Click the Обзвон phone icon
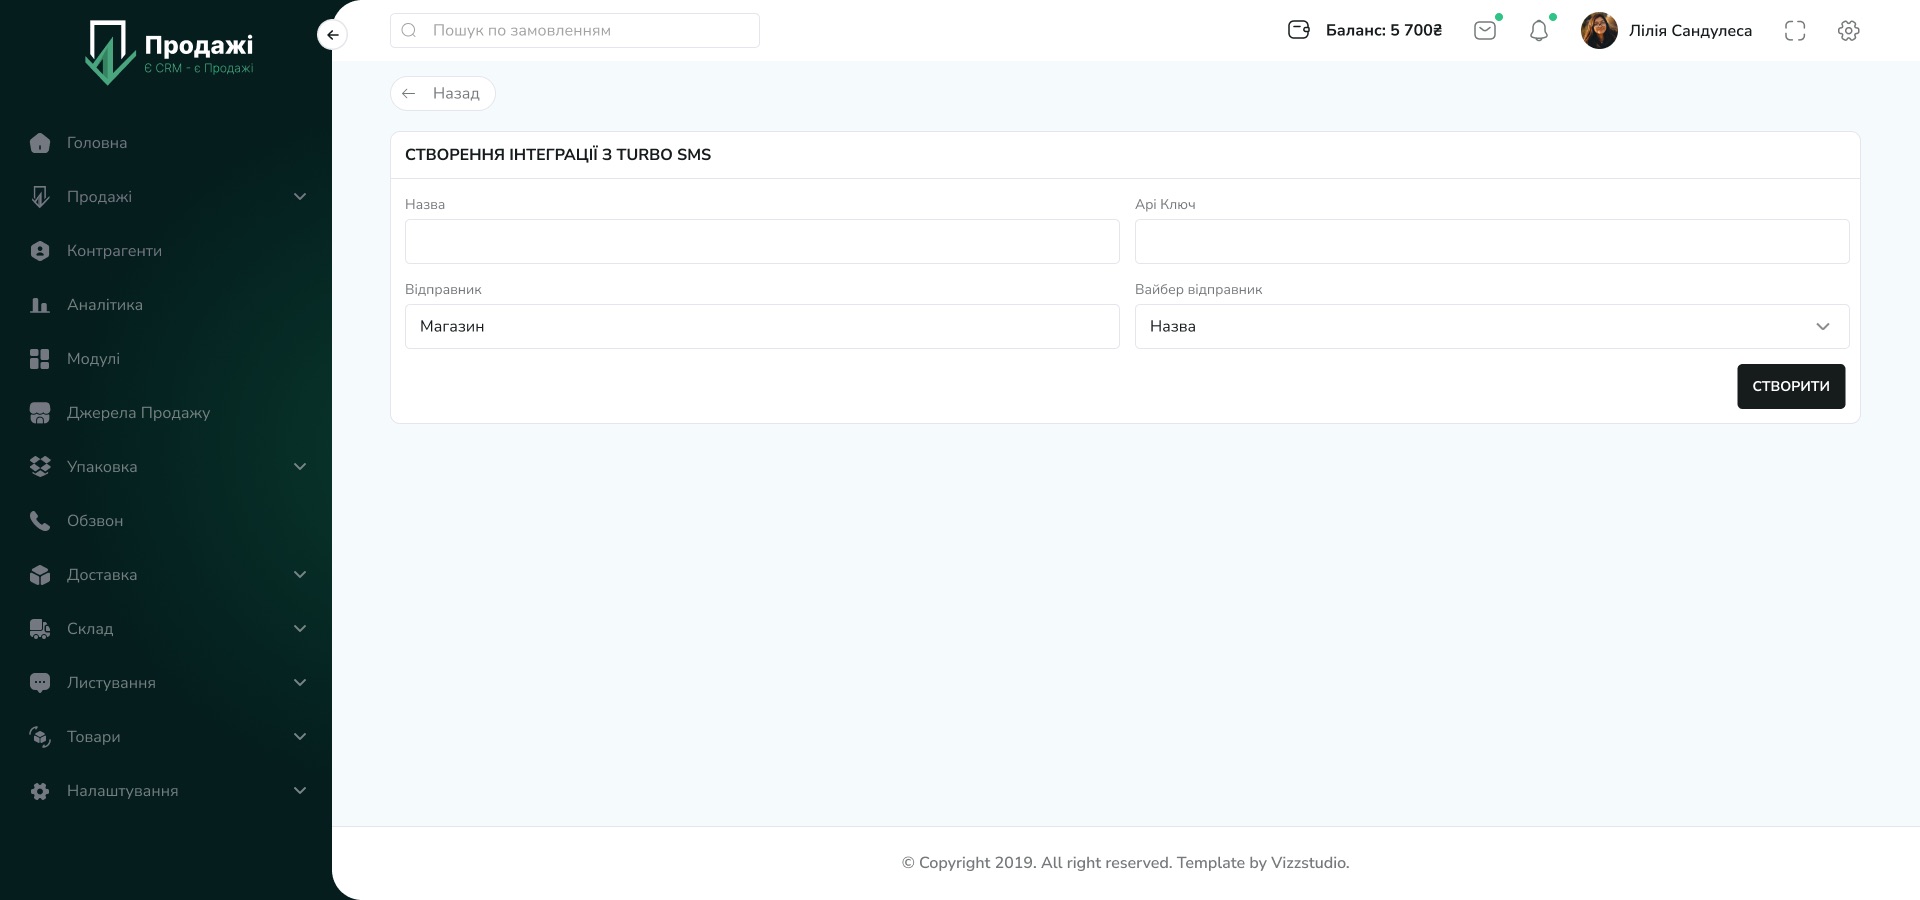1920x900 pixels. click(40, 521)
